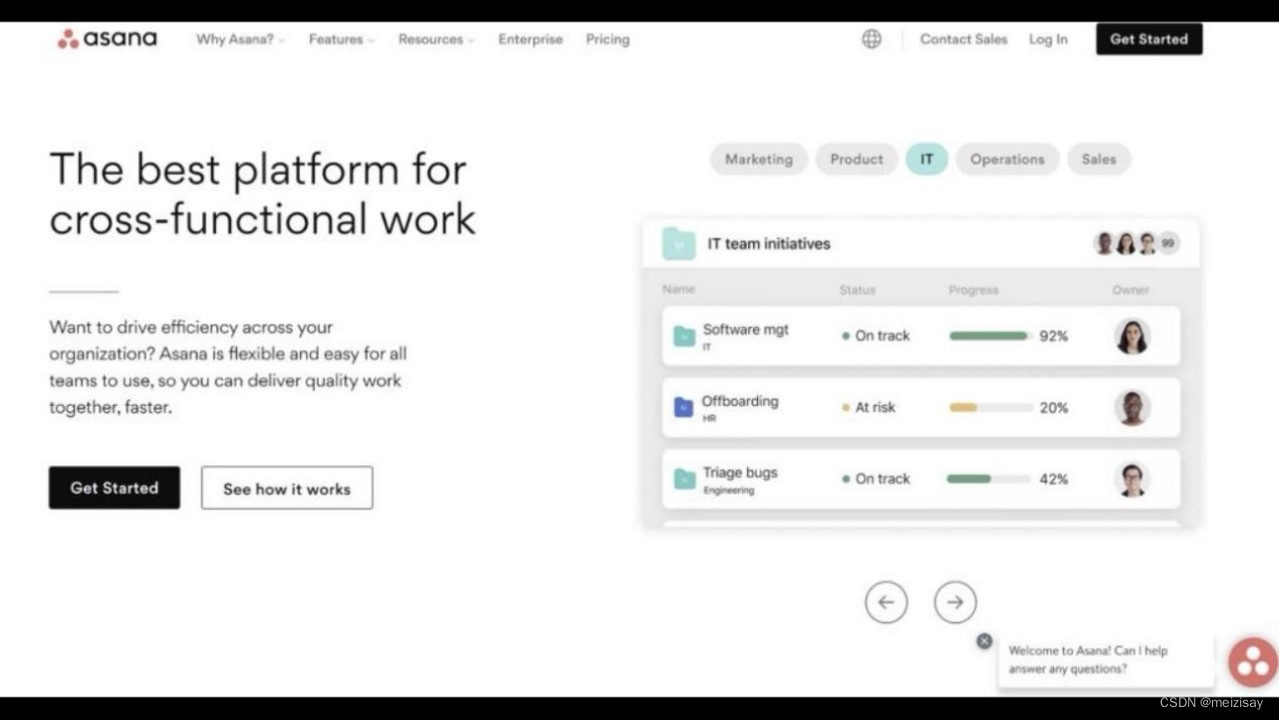This screenshot has width=1279, height=720.
Task: Click the Name column header
Action: tap(678, 289)
